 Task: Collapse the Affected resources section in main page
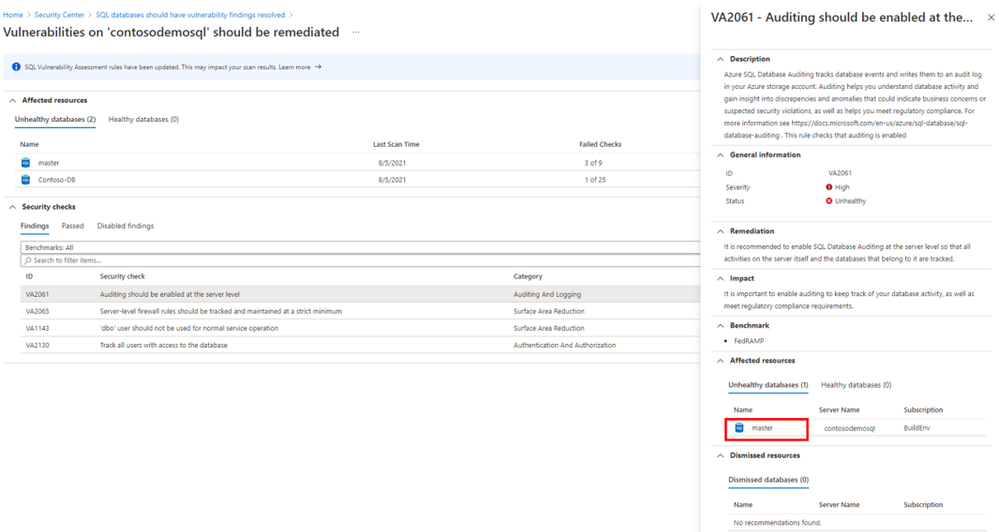[x=13, y=101]
